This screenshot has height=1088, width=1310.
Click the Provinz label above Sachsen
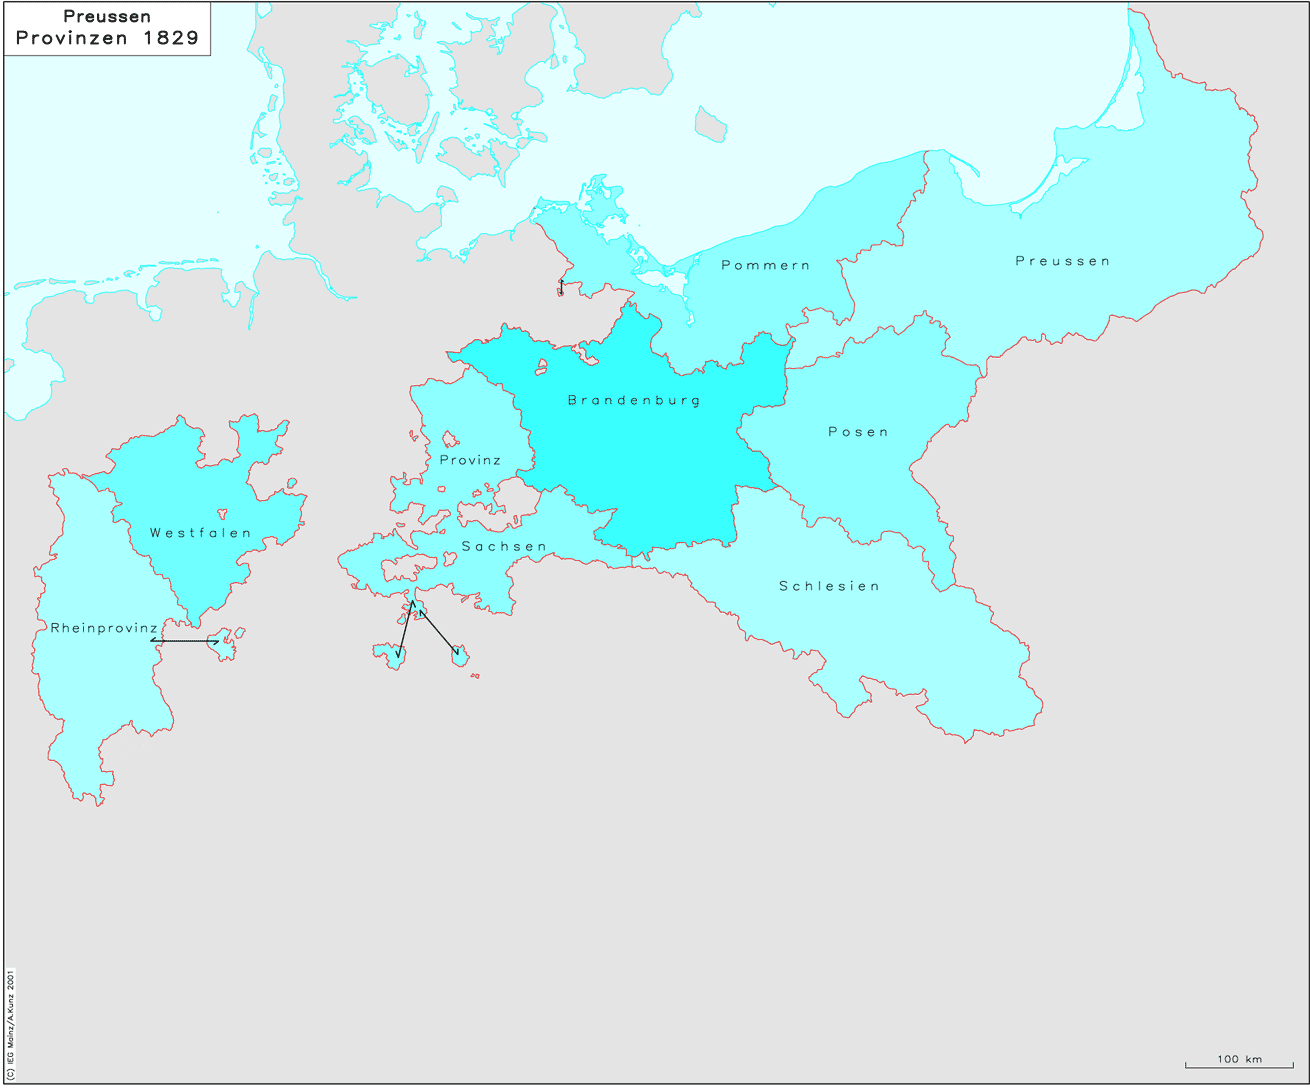point(470,460)
